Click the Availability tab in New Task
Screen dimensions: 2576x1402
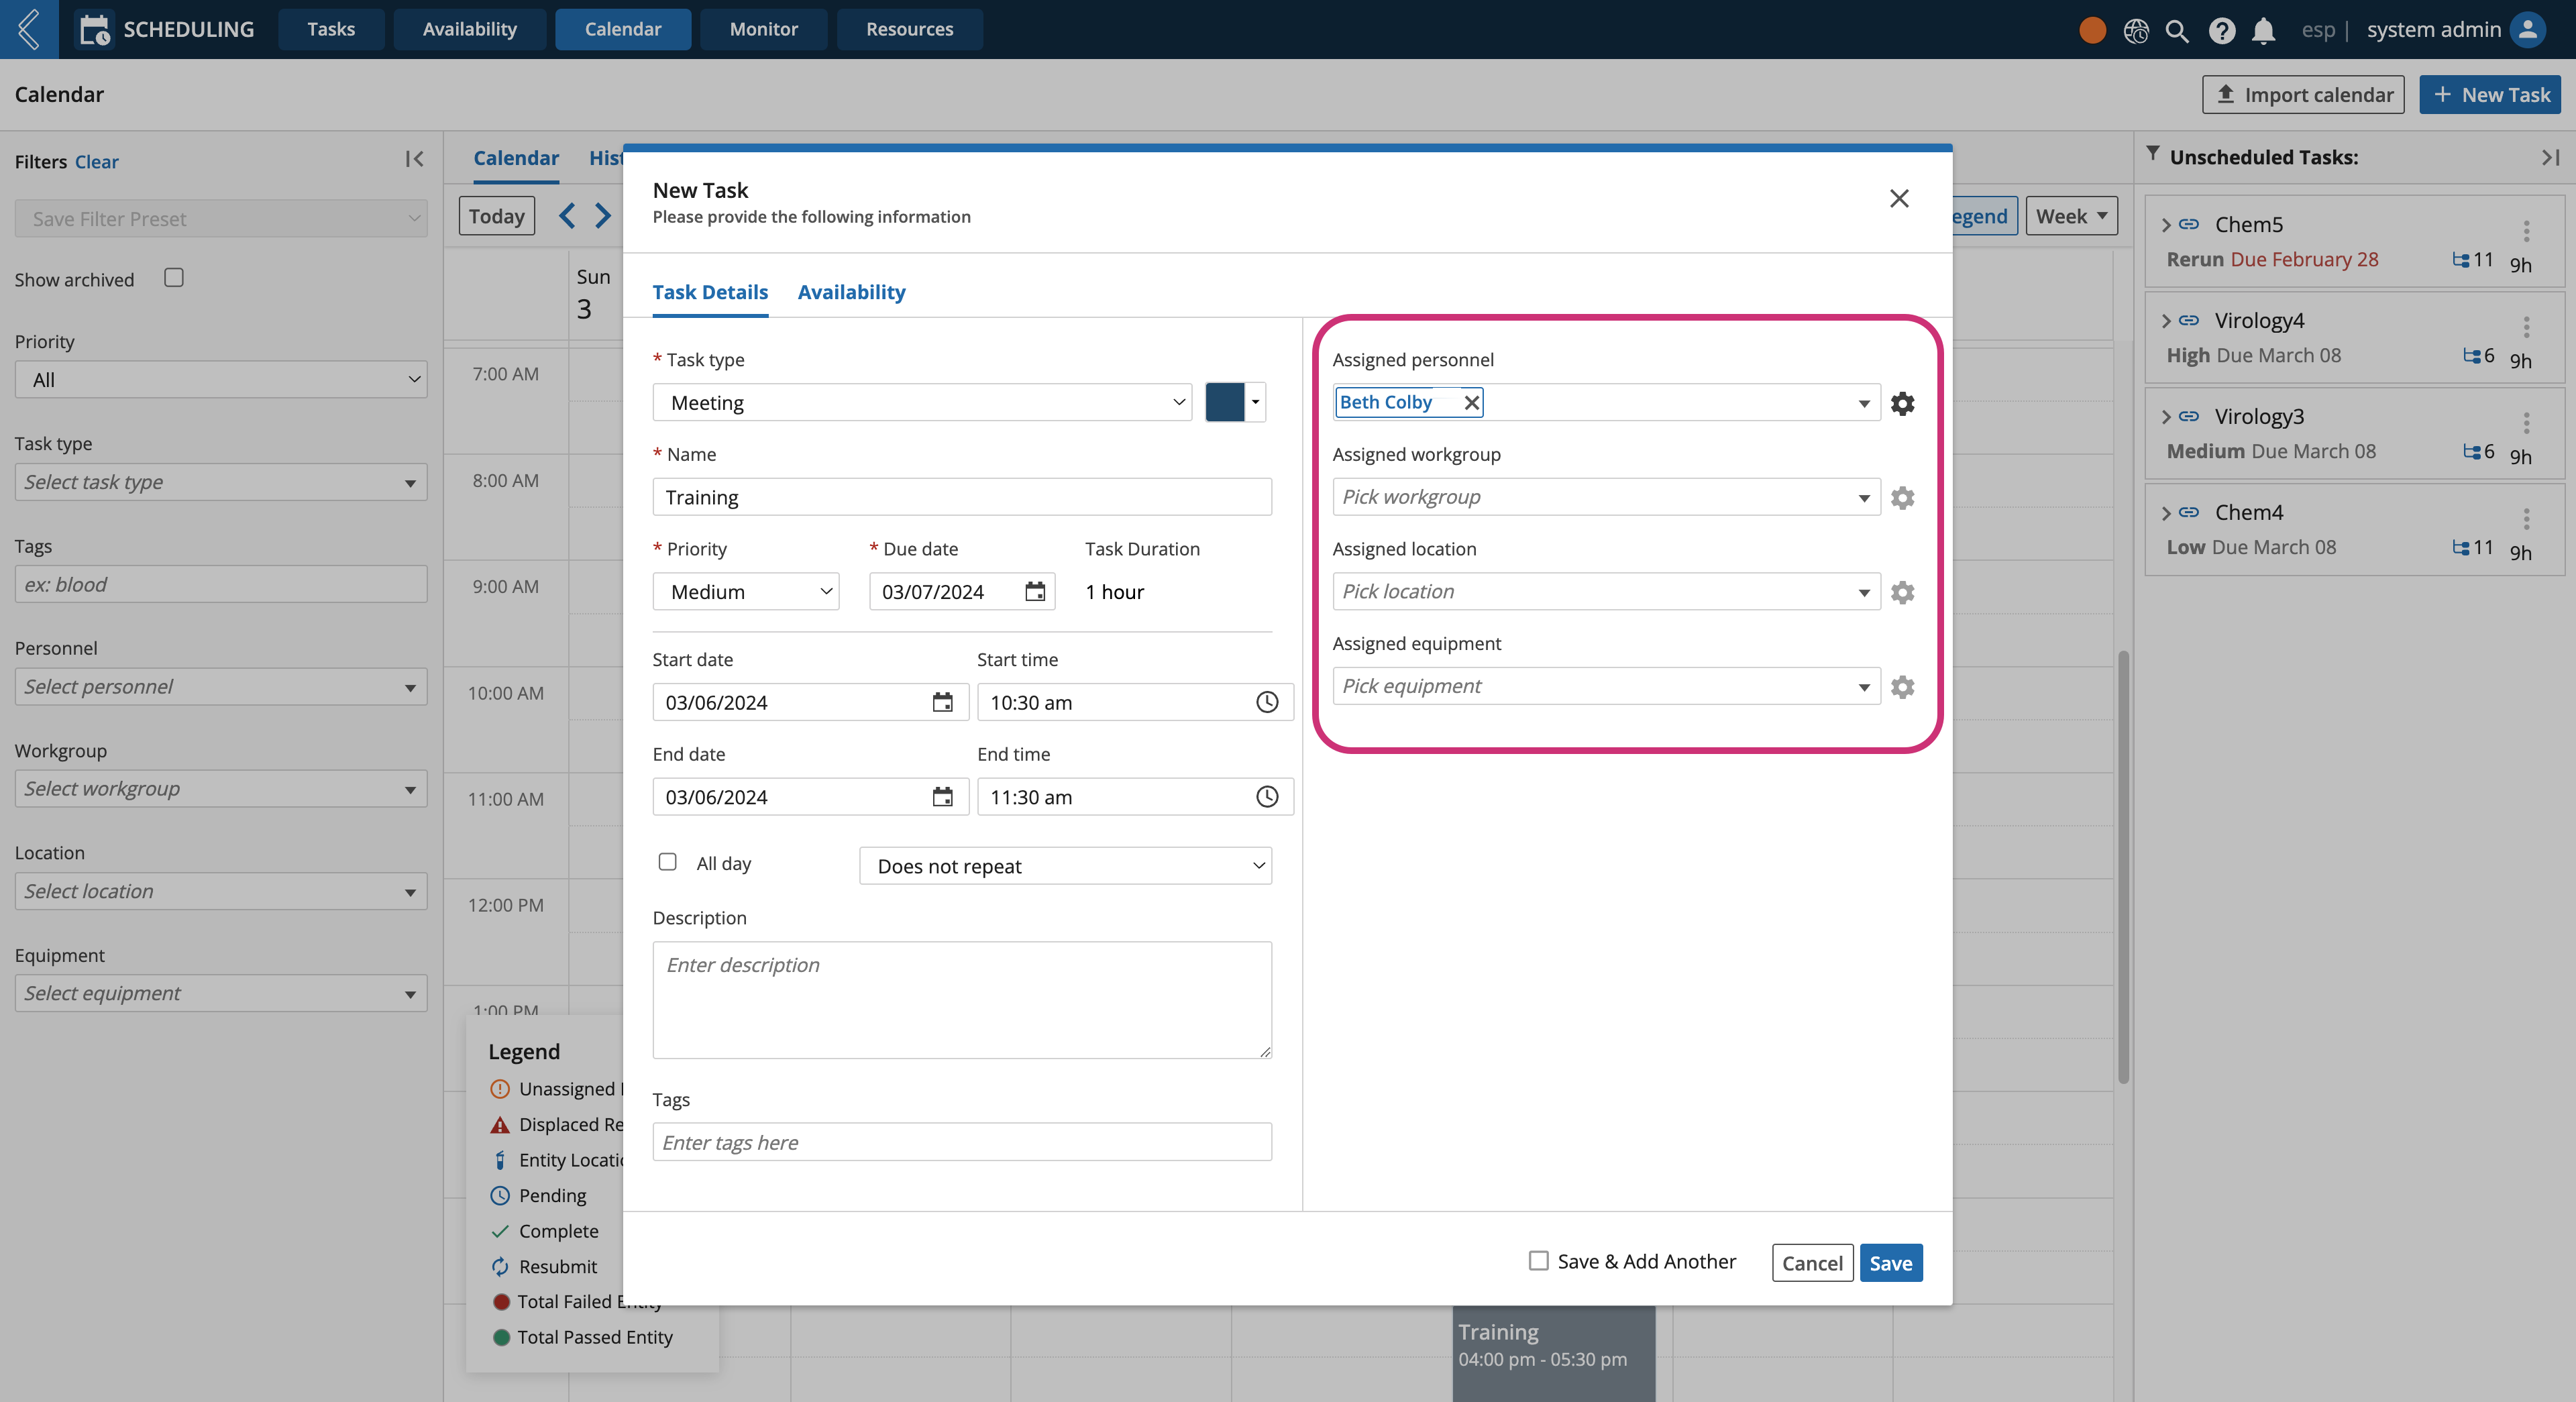(x=853, y=290)
